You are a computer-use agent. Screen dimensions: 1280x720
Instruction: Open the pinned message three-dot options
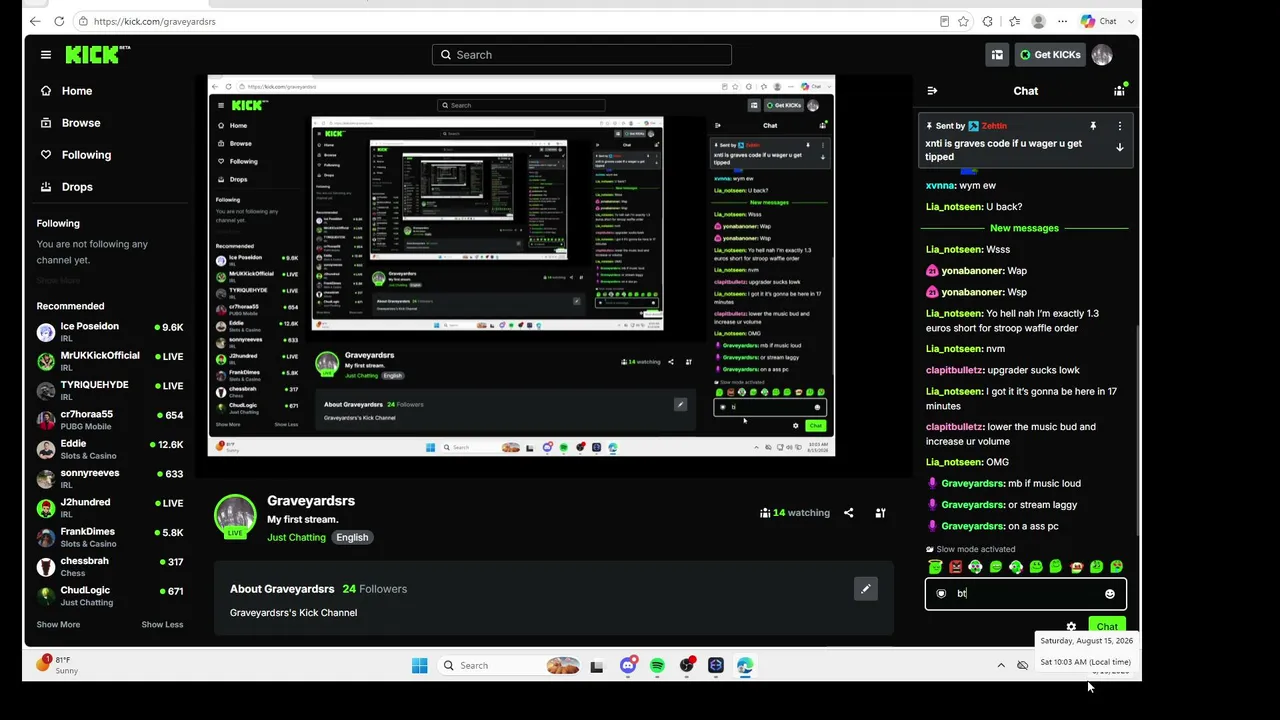pyautogui.click(x=1119, y=126)
